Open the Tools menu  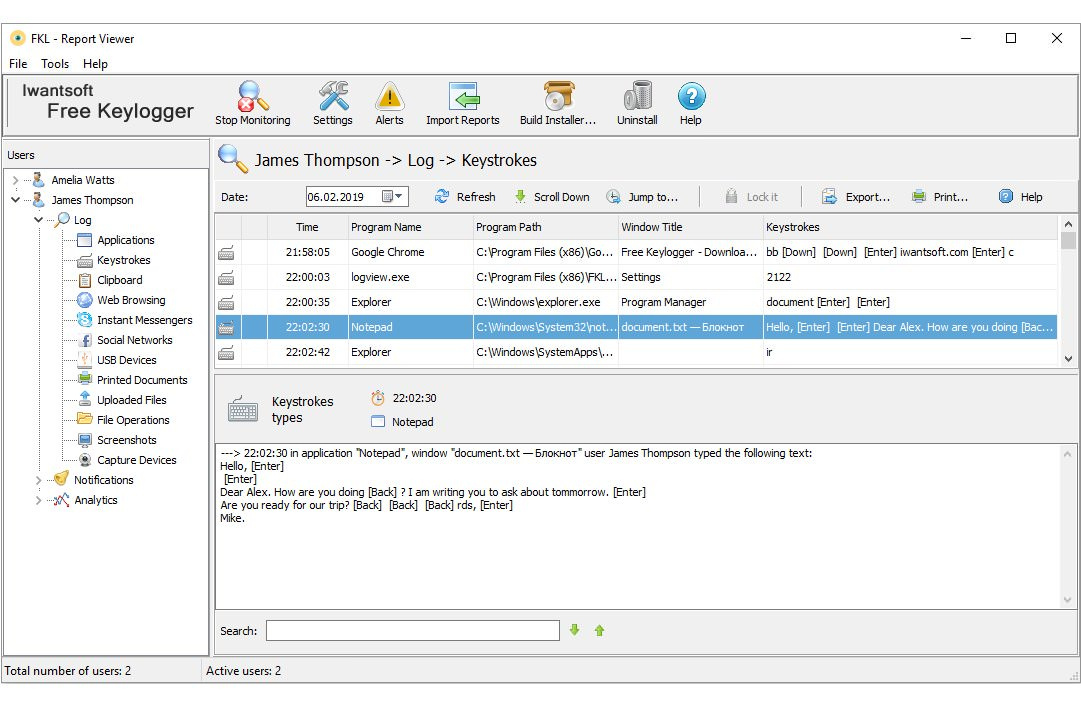(55, 64)
